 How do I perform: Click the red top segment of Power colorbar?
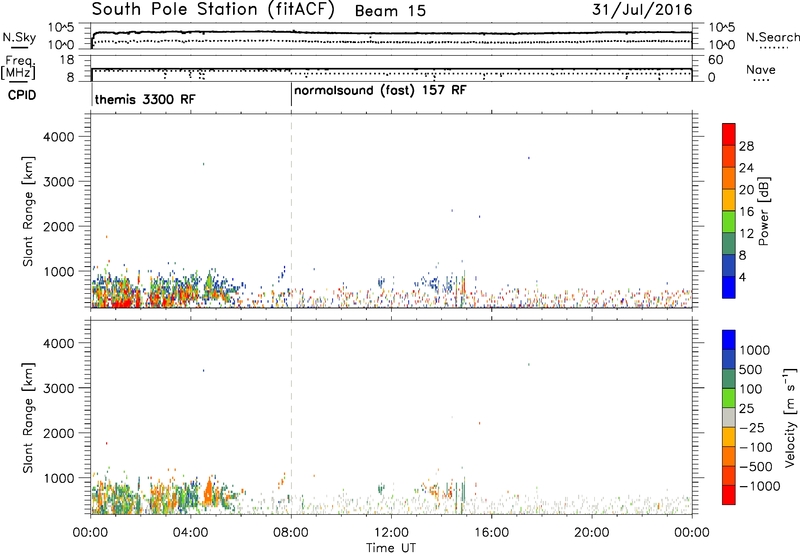729,134
